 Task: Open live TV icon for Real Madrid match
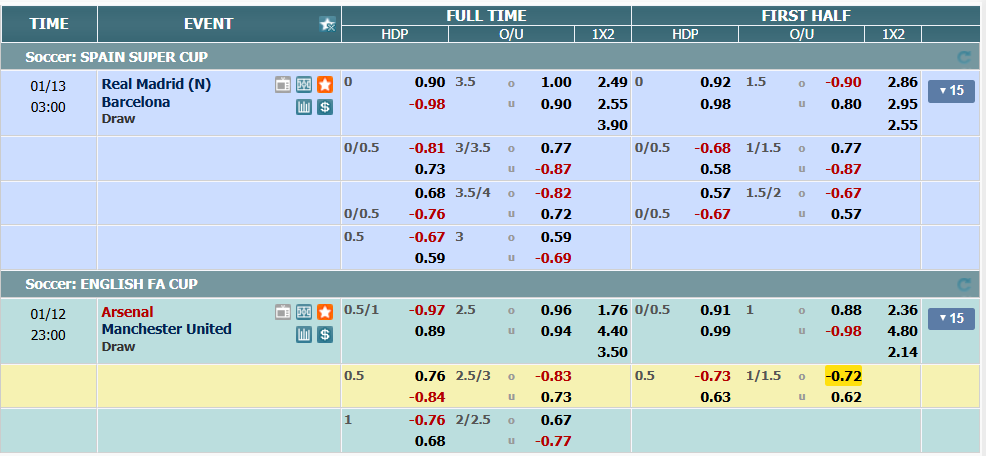pos(283,85)
